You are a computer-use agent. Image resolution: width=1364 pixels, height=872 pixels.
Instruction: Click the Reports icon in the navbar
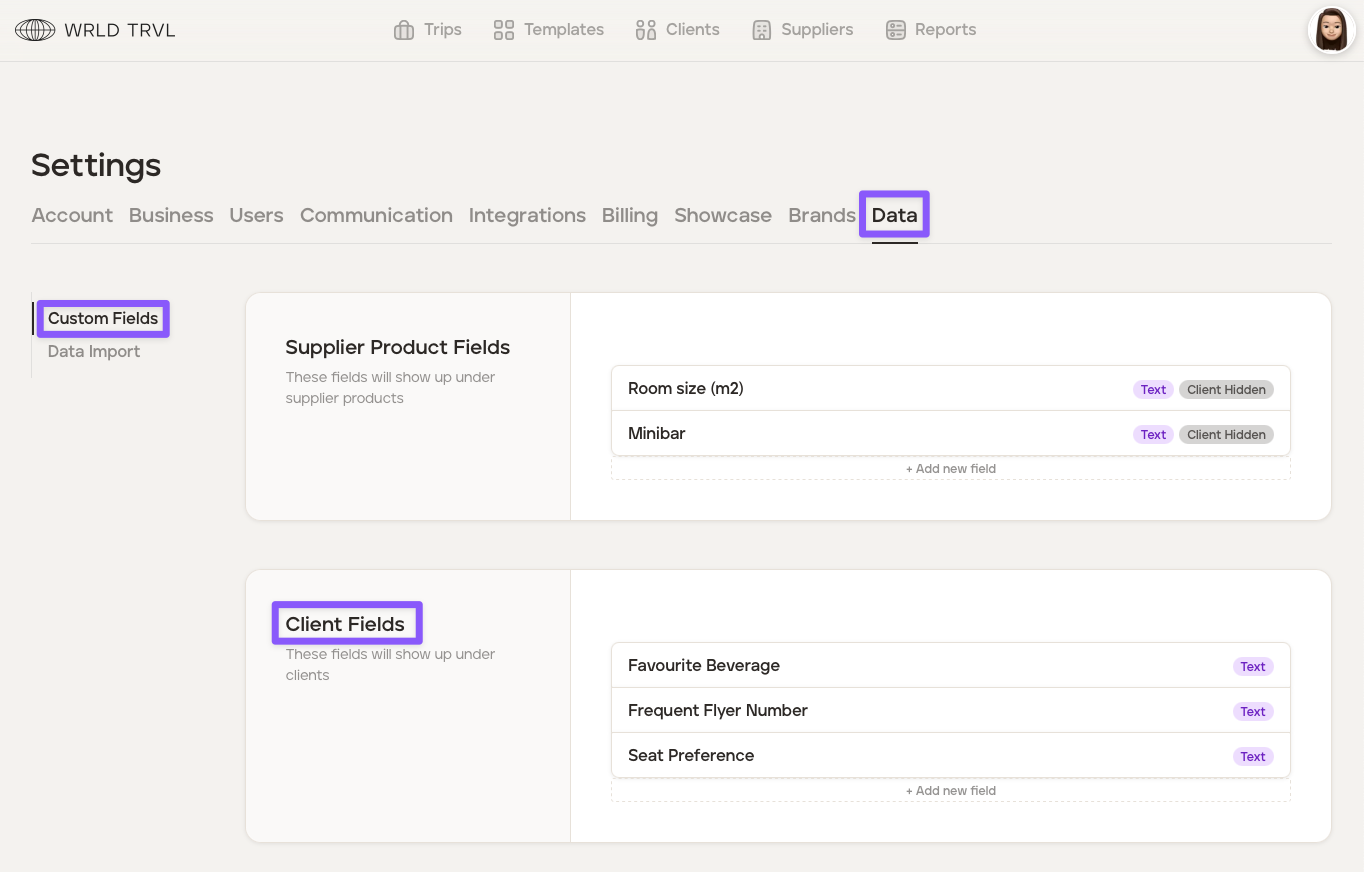click(896, 30)
